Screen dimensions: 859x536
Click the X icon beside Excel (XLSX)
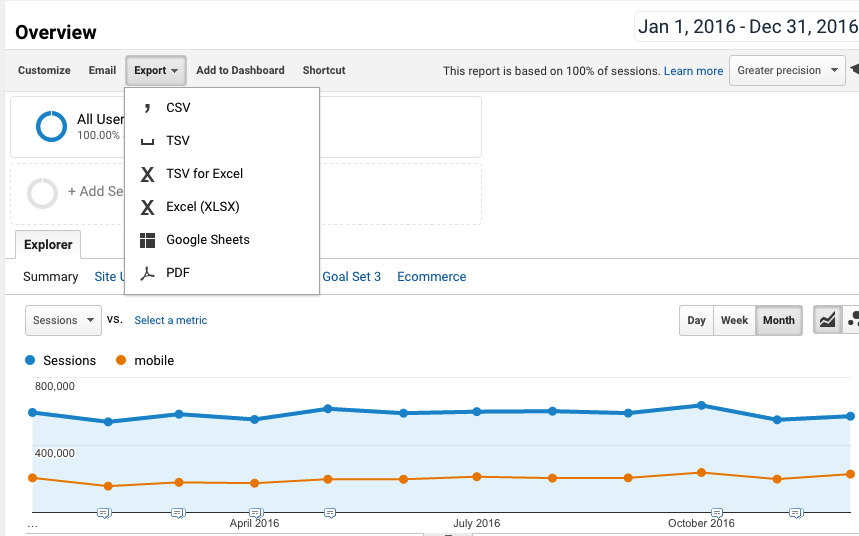pyautogui.click(x=147, y=207)
